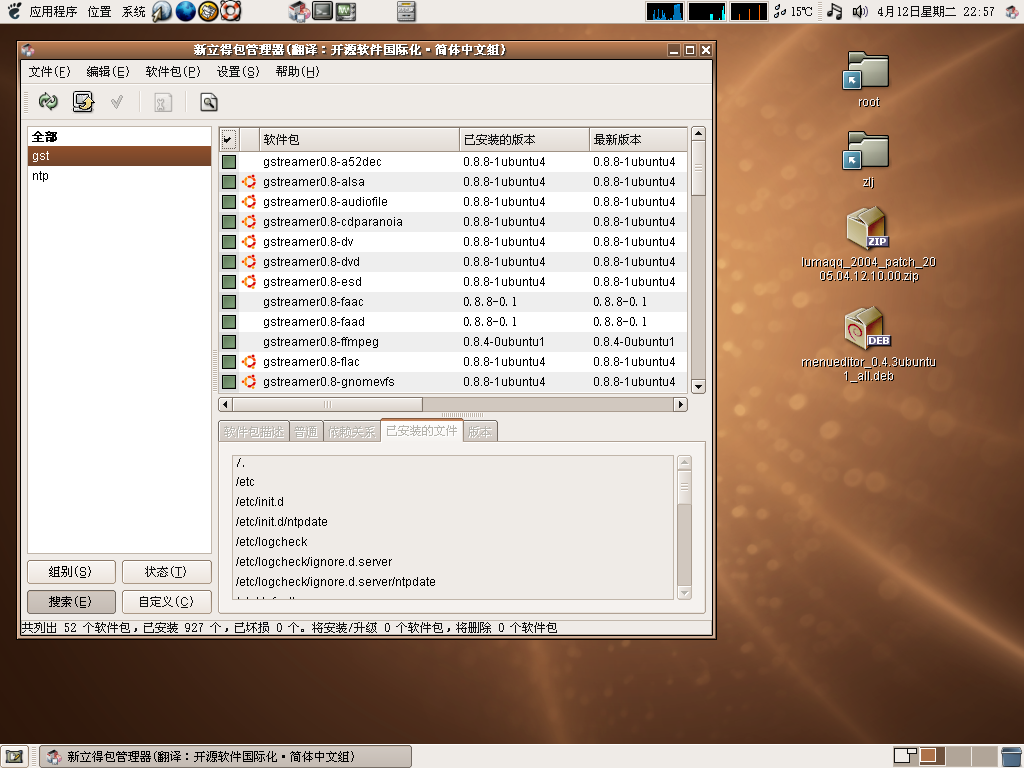Viewport: 1024px width, 768px height.
Task: Open the file cabinet panel icon
Action: point(406,11)
